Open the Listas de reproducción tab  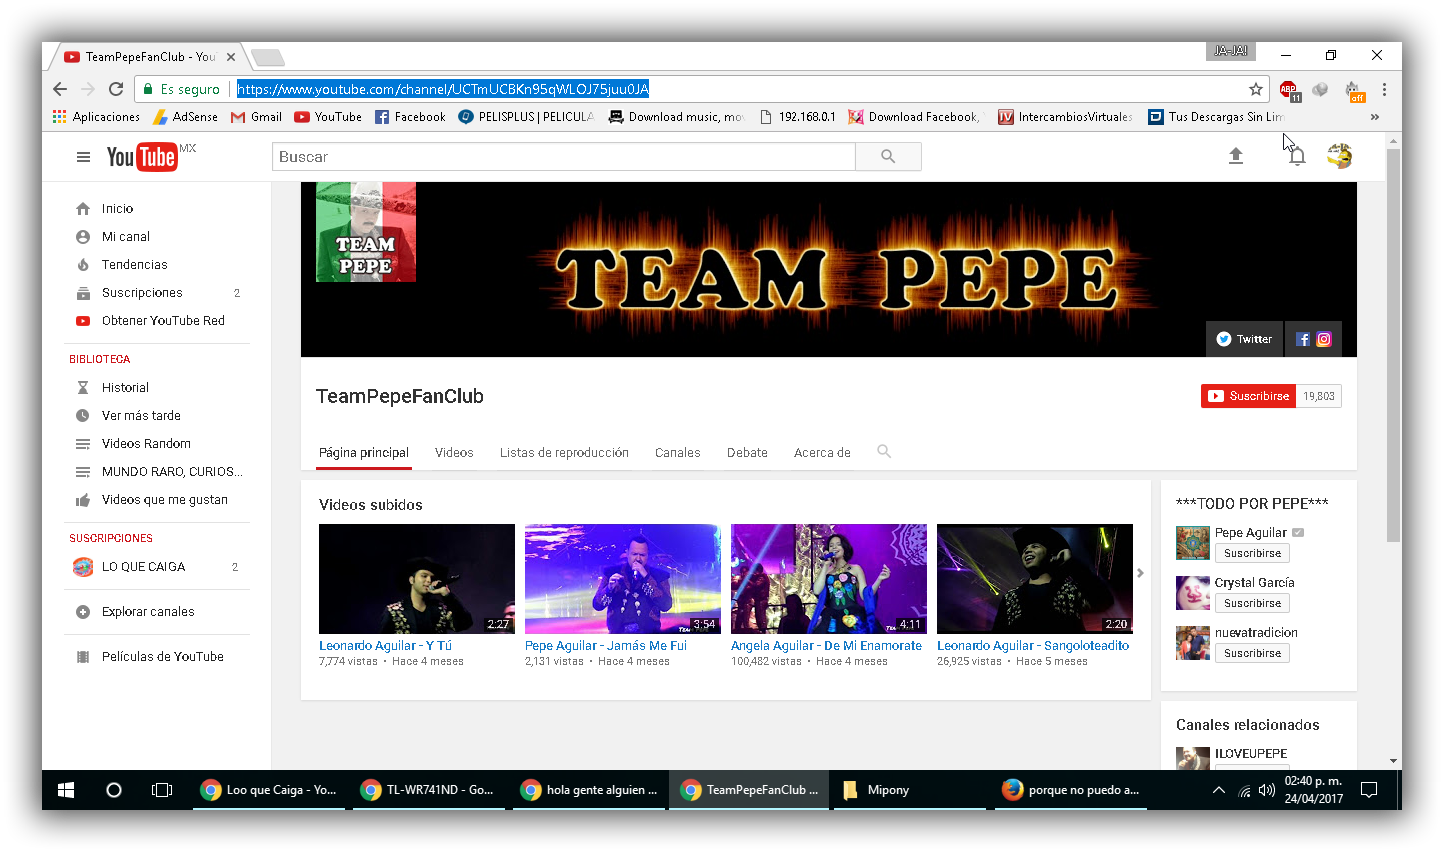point(564,453)
